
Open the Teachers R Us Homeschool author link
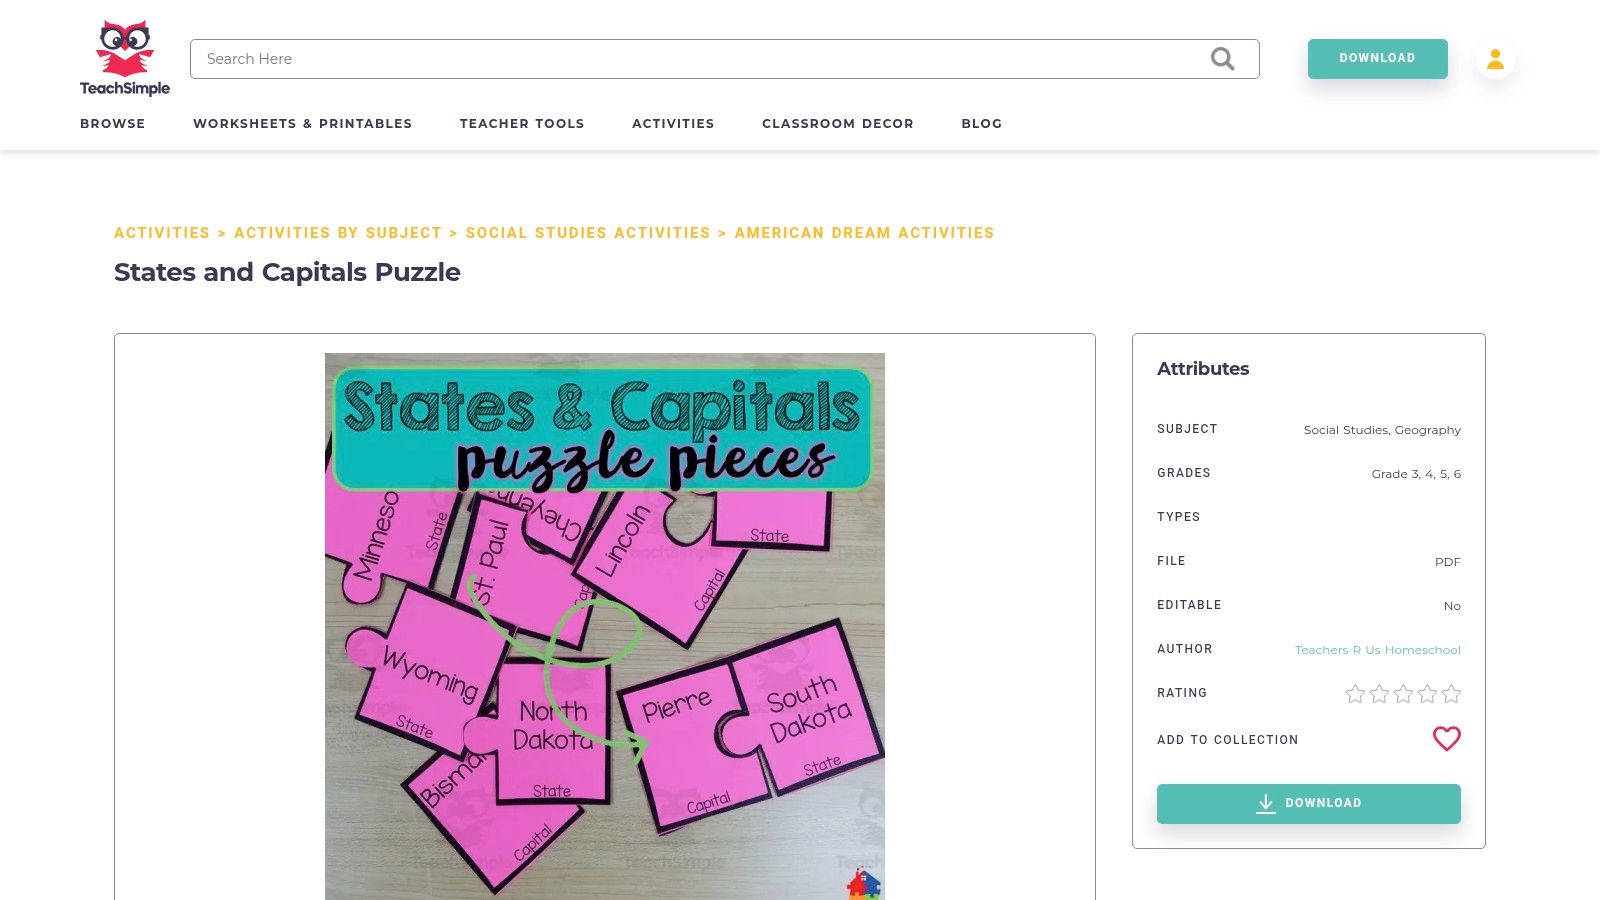tap(1377, 650)
